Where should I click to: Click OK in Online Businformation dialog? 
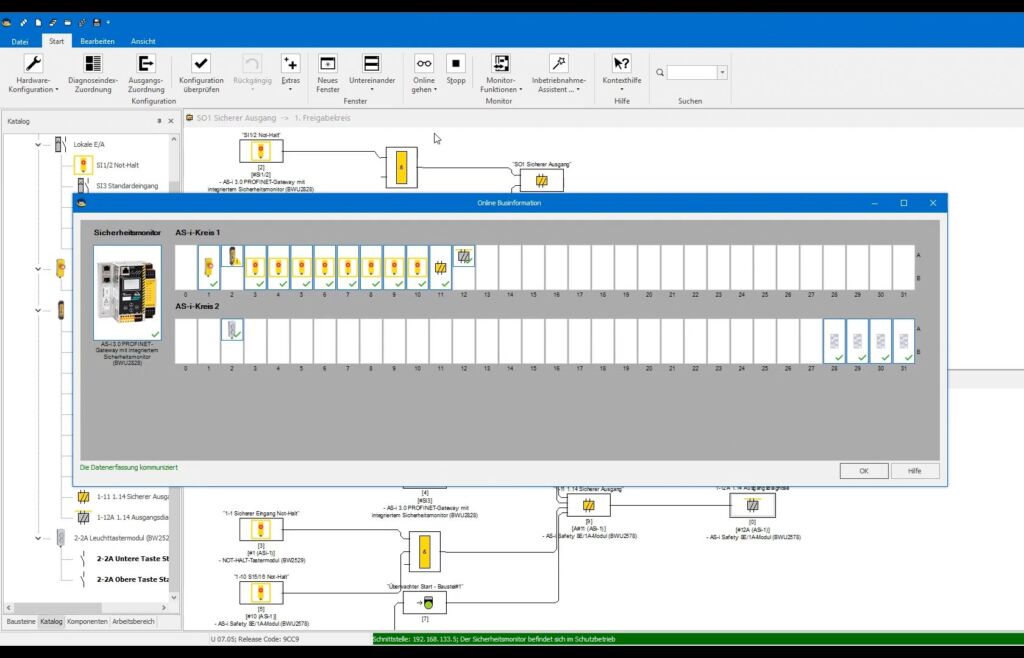[863, 470]
